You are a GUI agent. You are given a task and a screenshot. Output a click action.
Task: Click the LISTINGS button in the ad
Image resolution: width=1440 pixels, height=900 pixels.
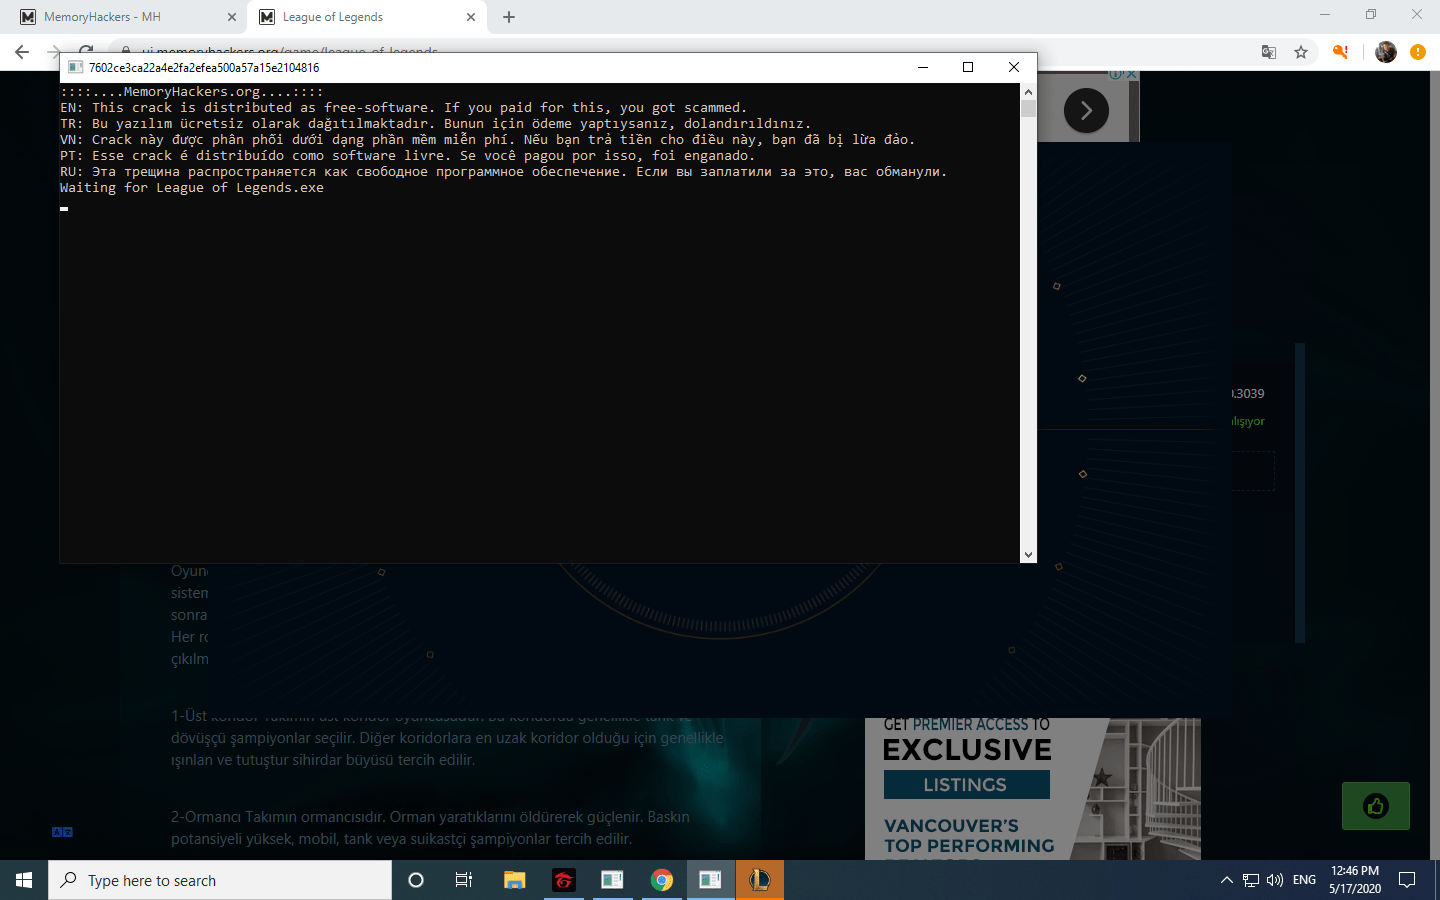pos(966,785)
